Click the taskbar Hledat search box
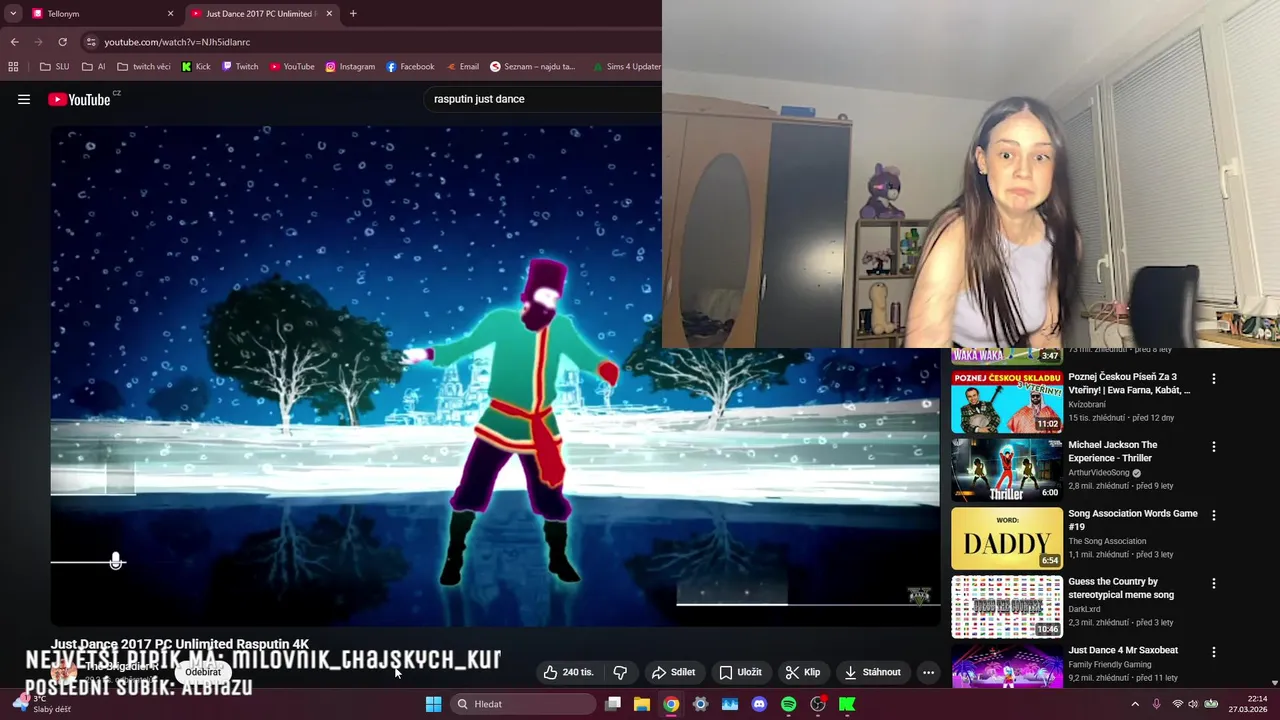The height and width of the screenshot is (720, 1280). point(523,704)
